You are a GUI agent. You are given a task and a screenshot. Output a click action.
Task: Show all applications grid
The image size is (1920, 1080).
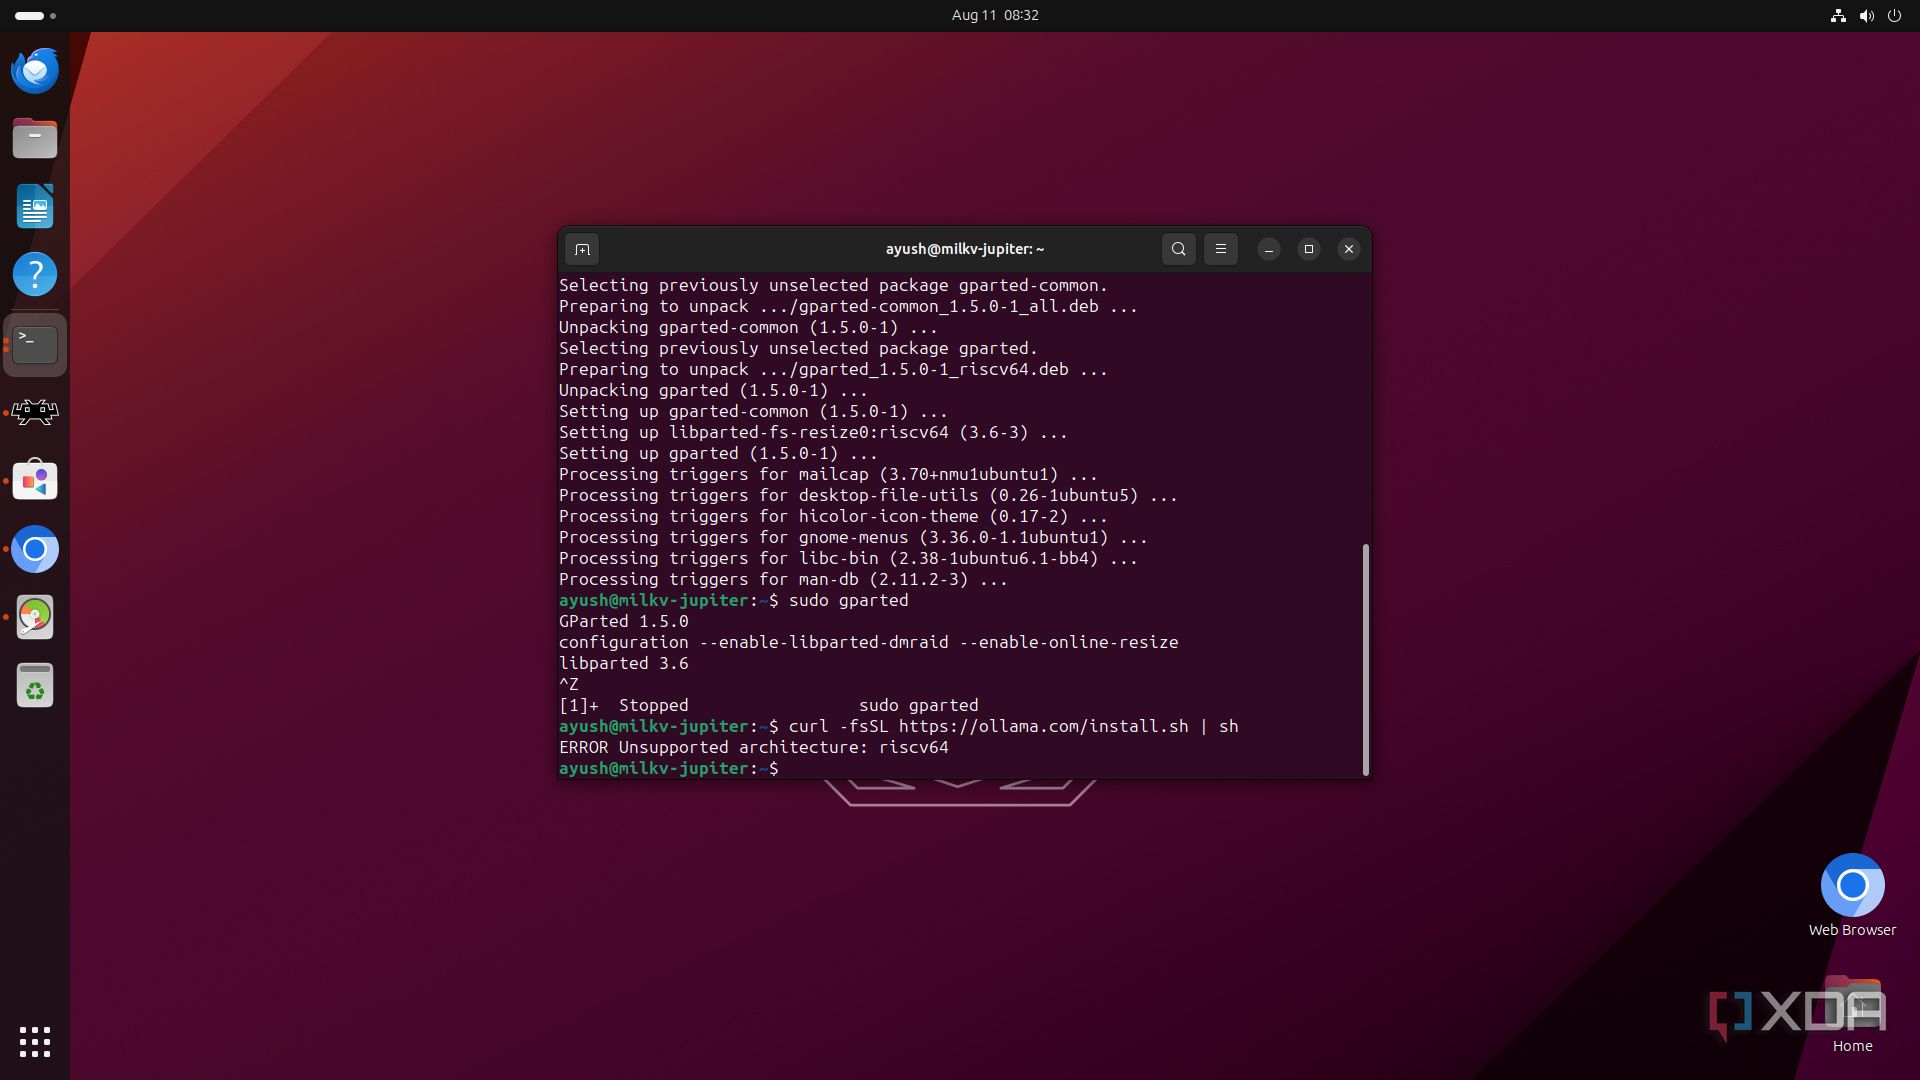[35, 1041]
